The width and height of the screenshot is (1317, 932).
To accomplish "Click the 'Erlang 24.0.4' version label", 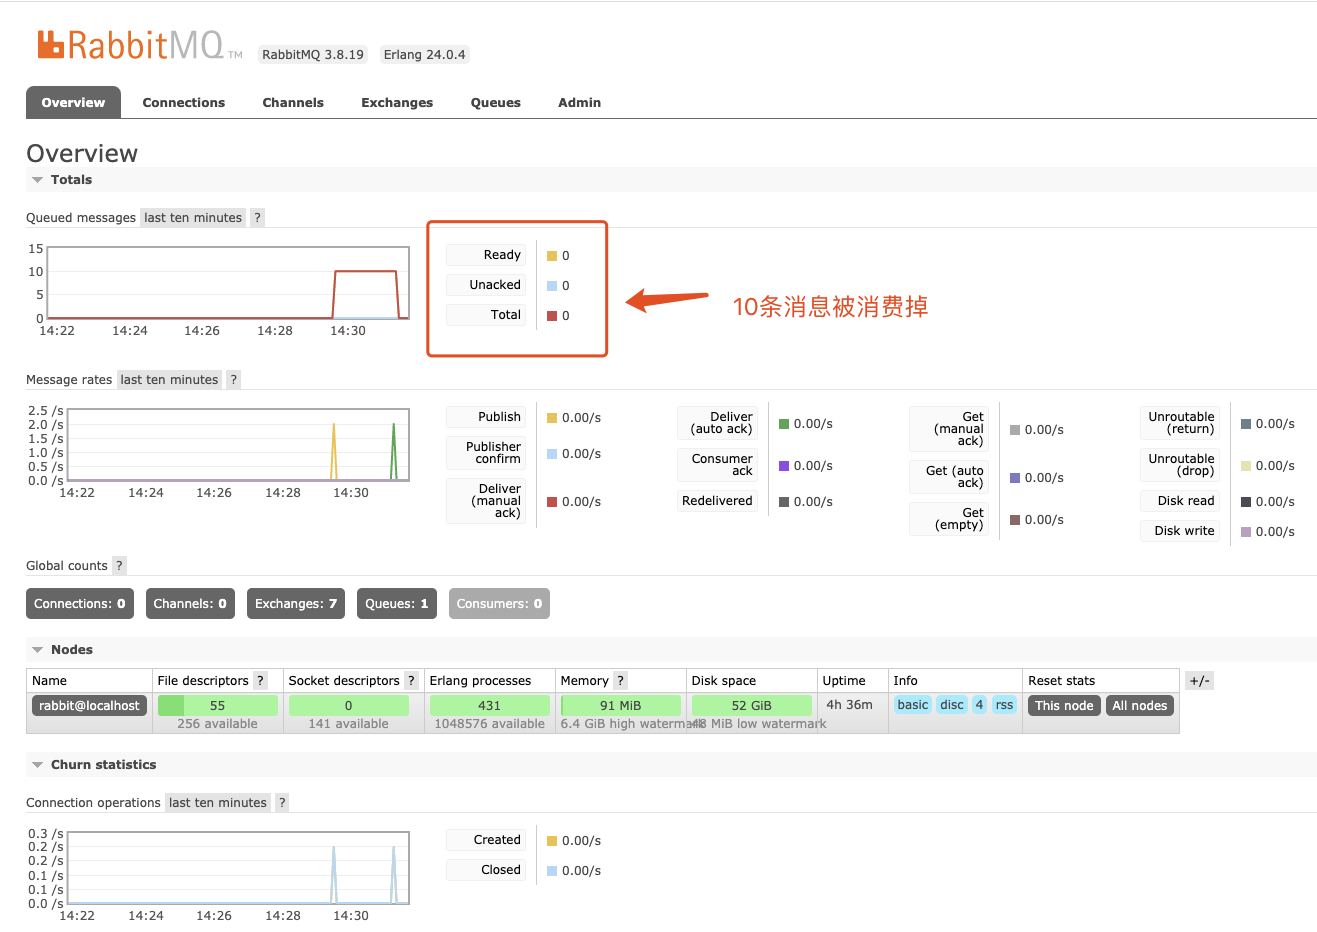I will tap(425, 55).
